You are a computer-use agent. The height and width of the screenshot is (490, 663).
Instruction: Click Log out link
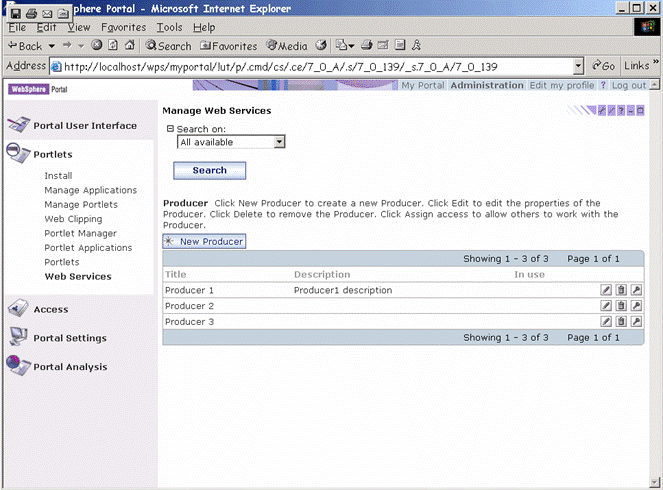tap(629, 85)
